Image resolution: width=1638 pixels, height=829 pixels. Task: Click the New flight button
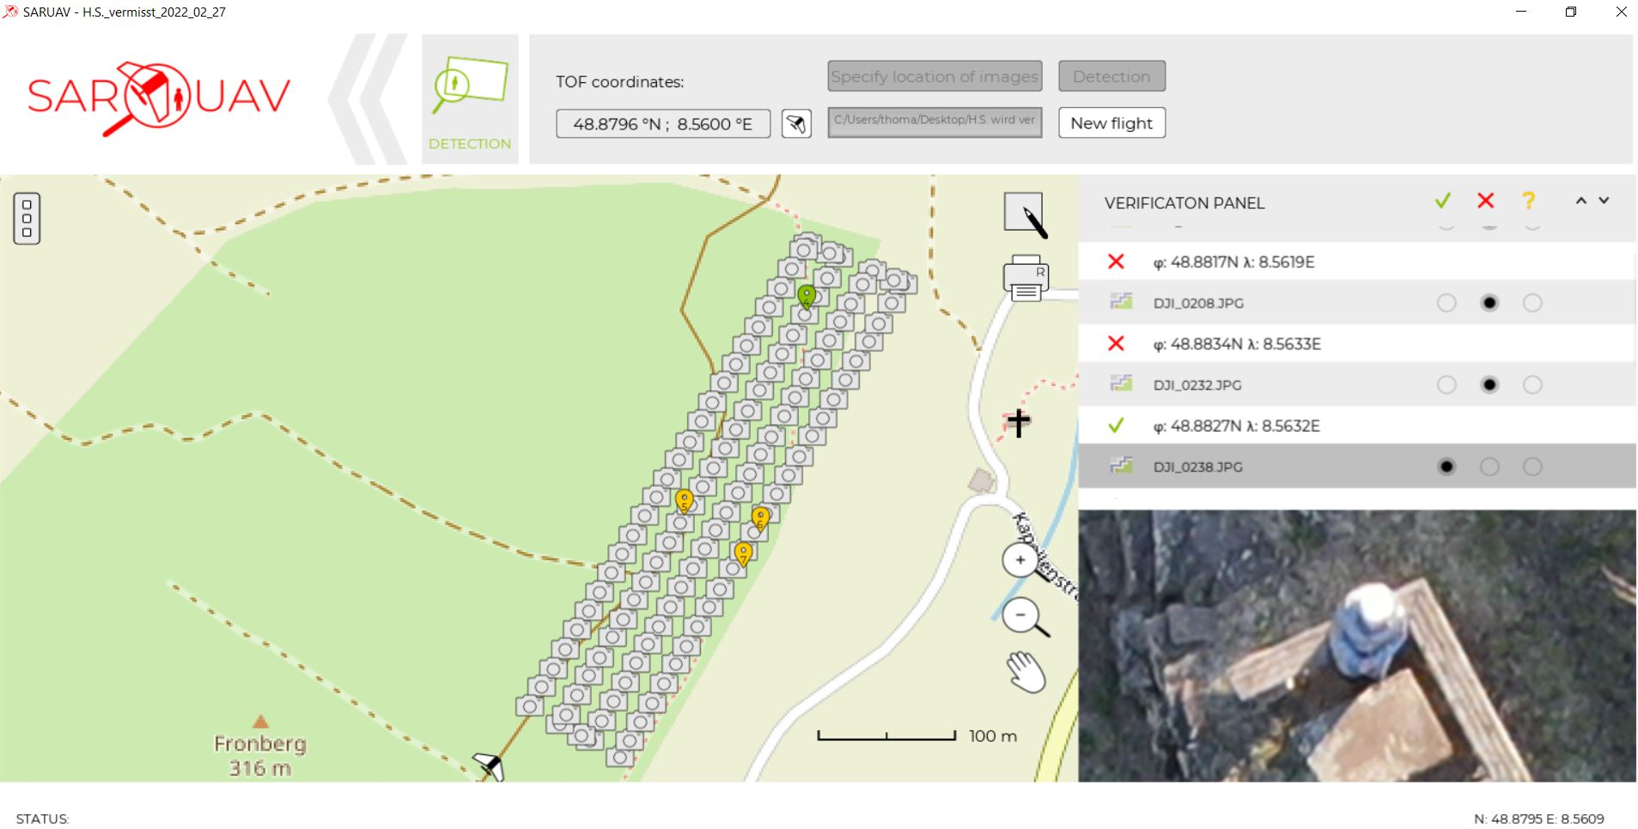1111,123
